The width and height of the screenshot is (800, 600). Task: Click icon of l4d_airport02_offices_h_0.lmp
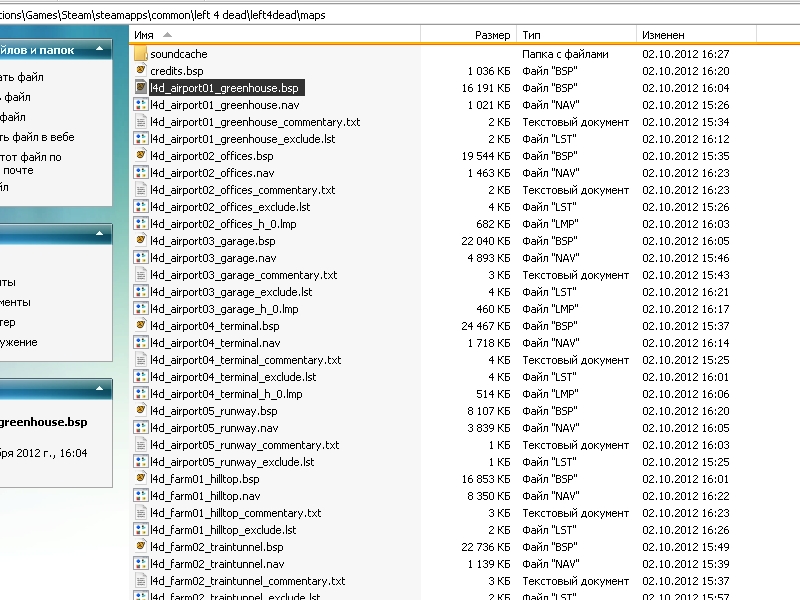[140, 223]
